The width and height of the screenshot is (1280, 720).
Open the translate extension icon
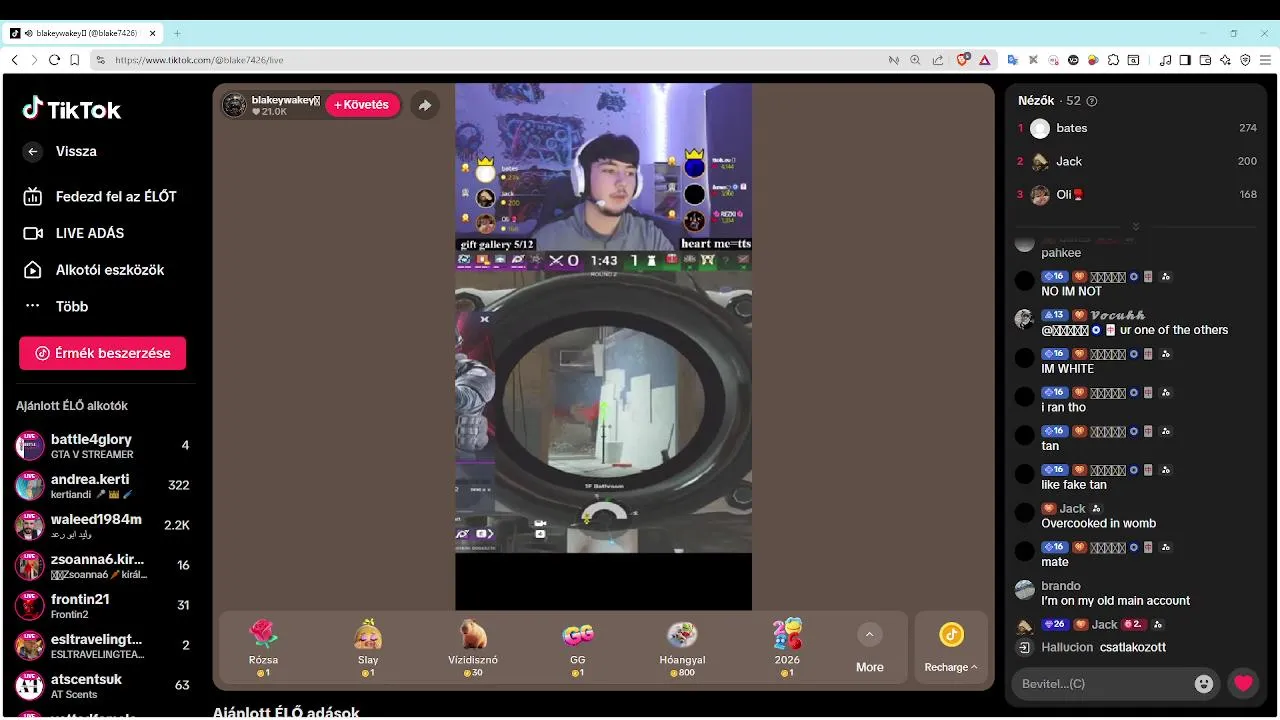(x=1013, y=60)
